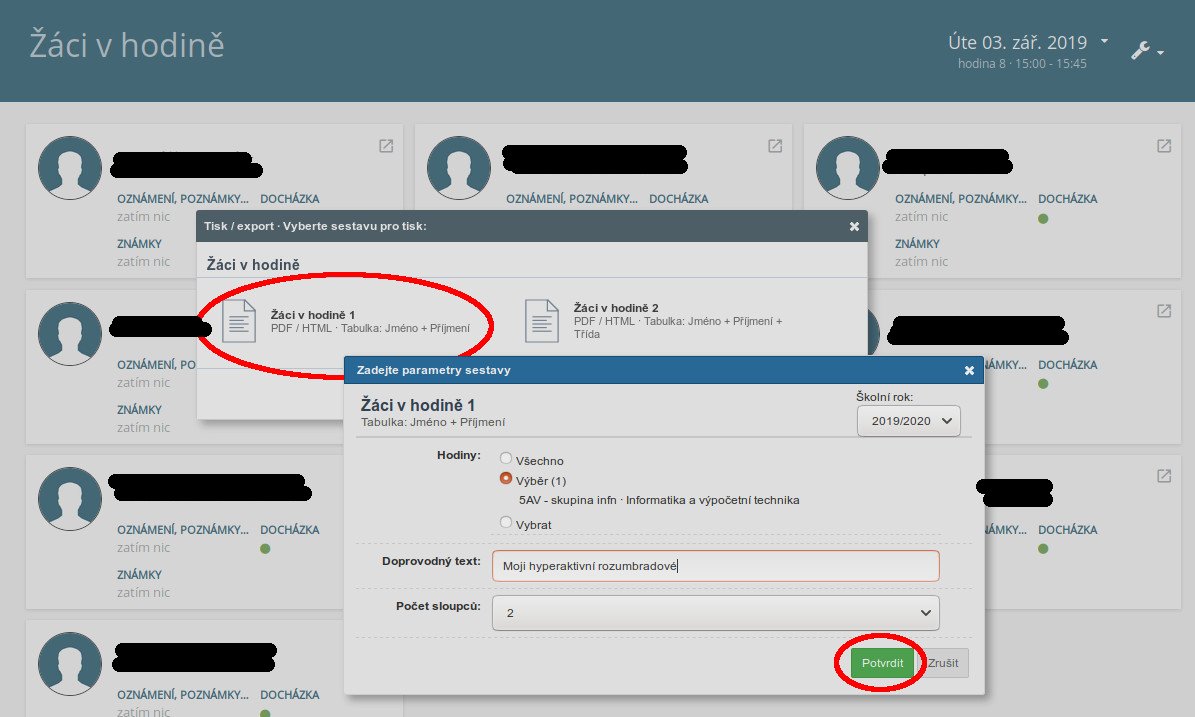Viewport: 1195px width, 717px height.
Task: Click the Zrušit cancel button
Action: click(x=944, y=663)
